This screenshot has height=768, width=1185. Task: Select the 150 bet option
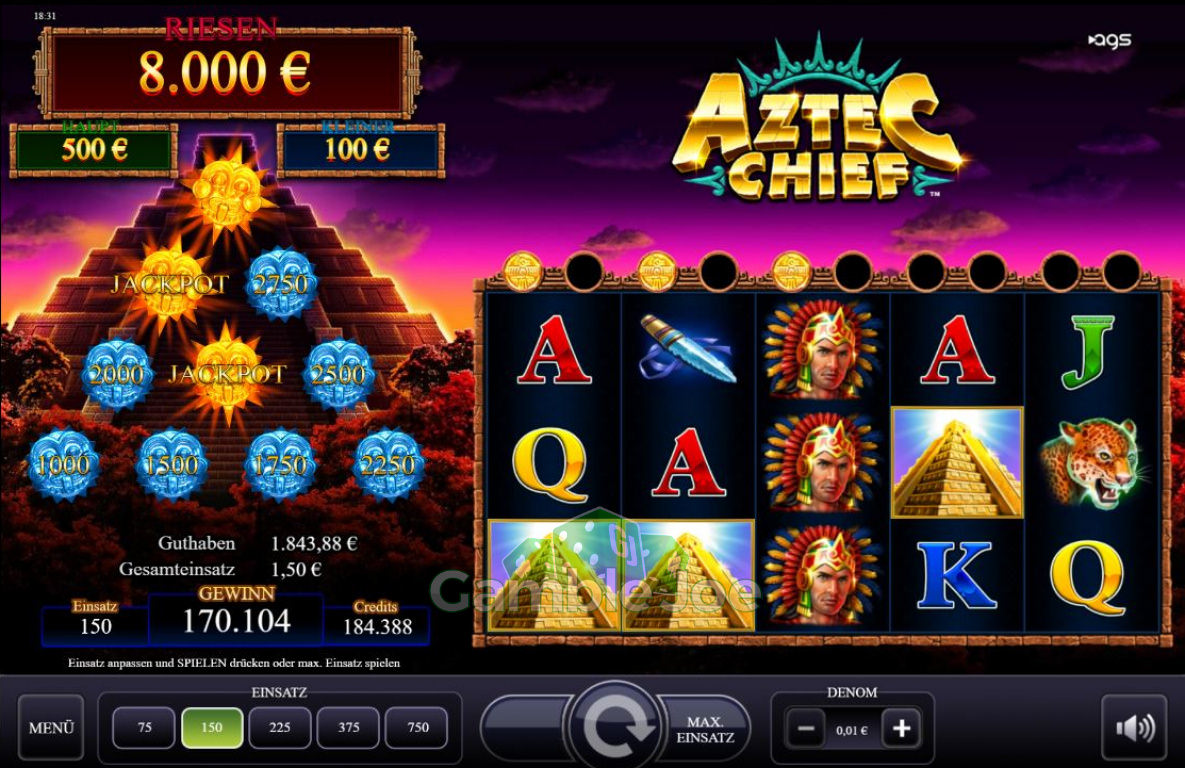(x=212, y=727)
